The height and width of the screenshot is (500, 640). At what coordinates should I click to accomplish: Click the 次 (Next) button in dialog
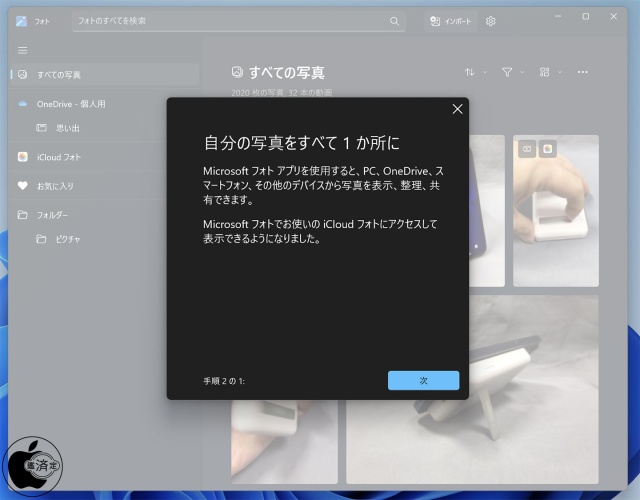(423, 380)
